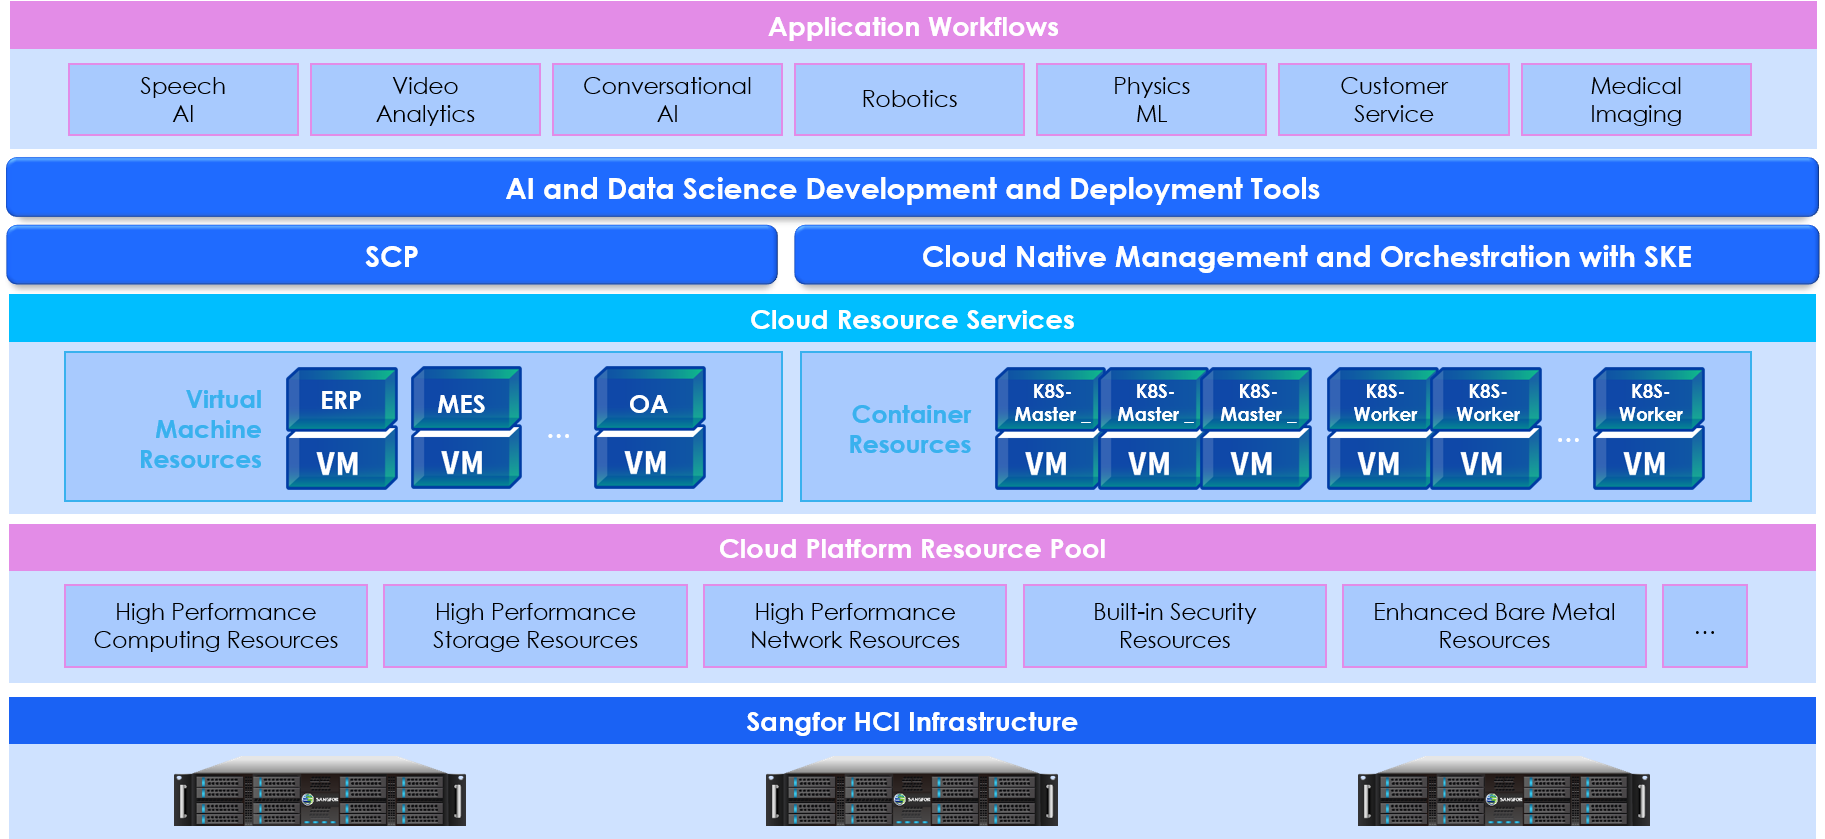Click the Conversational AI box
The height and width of the screenshot is (839, 1825).
667,99
